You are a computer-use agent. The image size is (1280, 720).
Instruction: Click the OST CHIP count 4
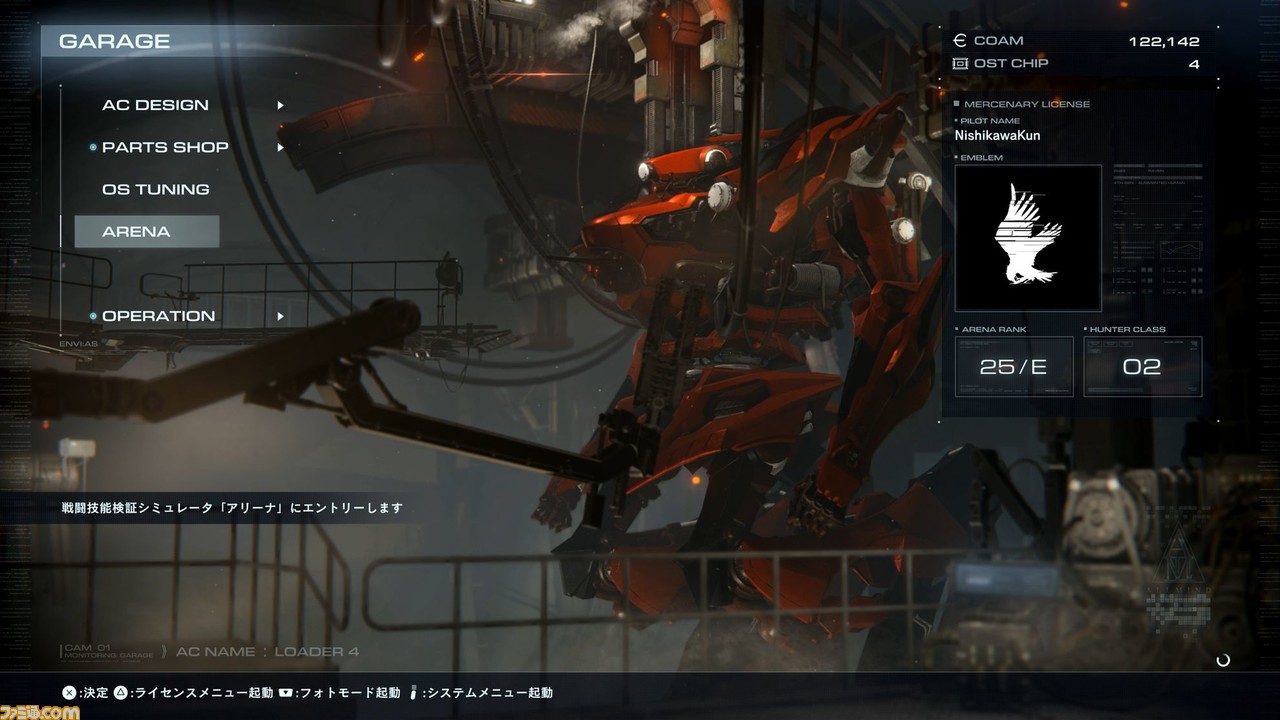point(1194,64)
